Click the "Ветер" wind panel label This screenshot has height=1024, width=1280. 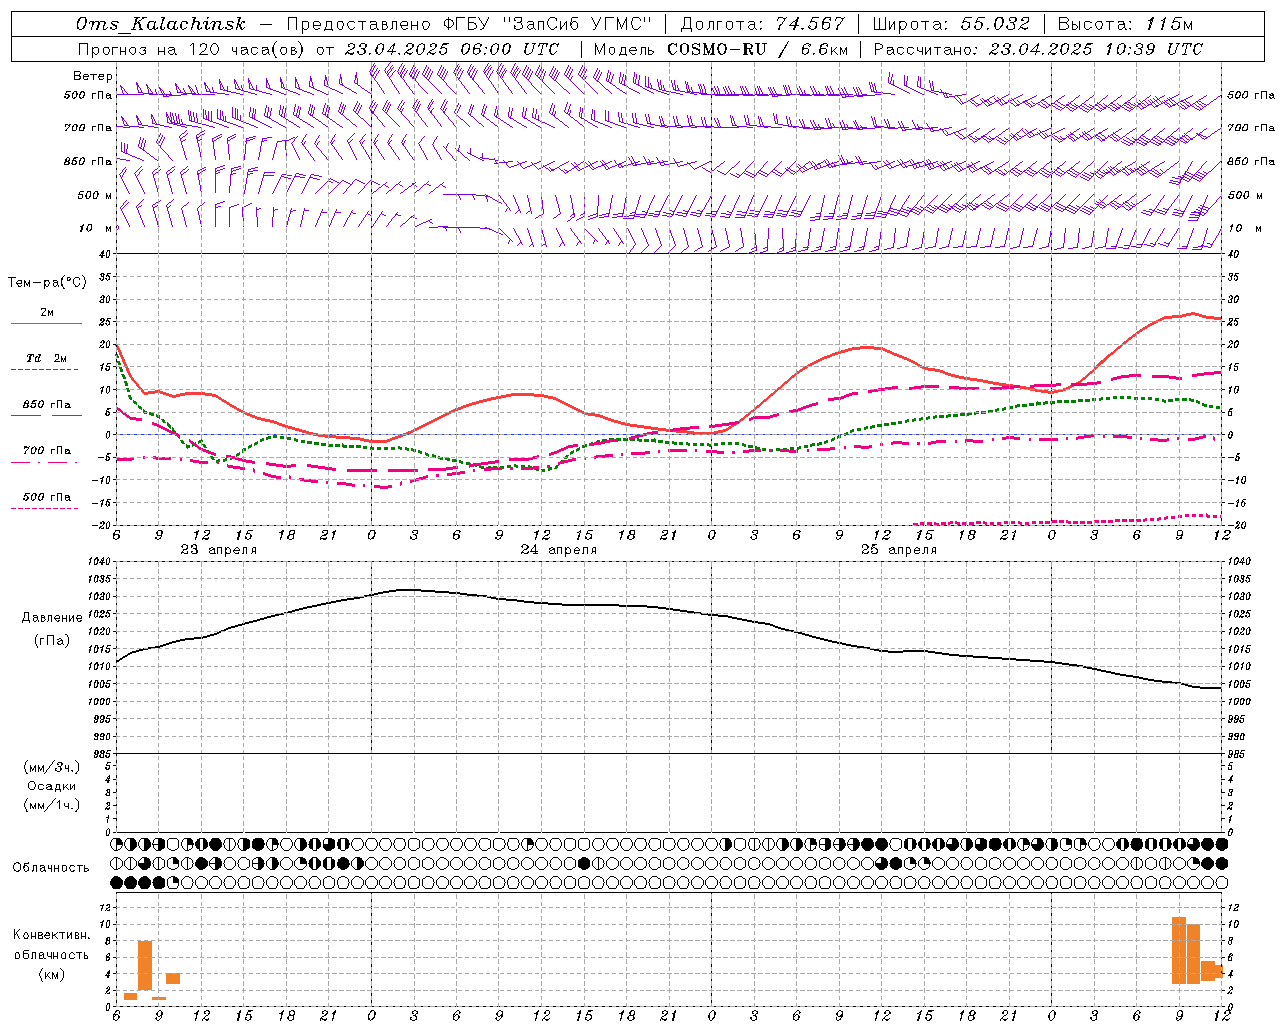[x=92, y=76]
